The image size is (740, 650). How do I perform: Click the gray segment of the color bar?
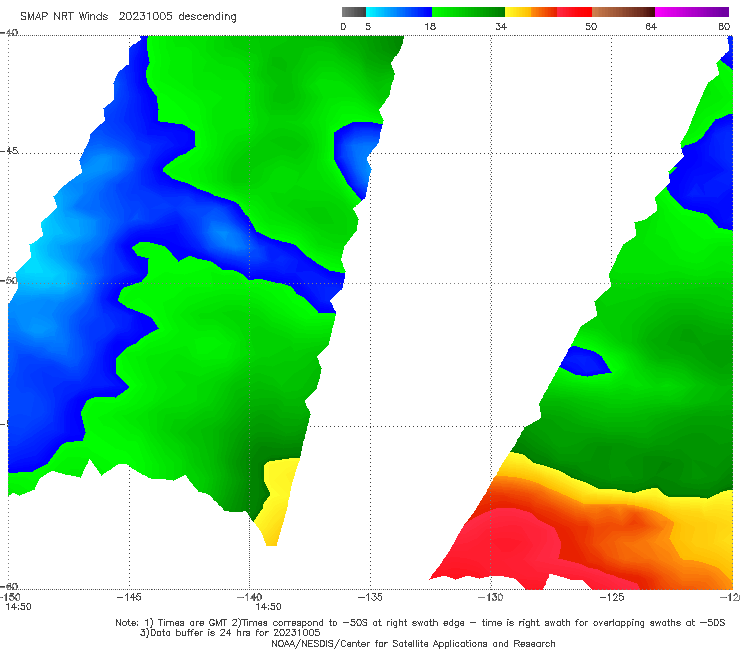tap(354, 12)
